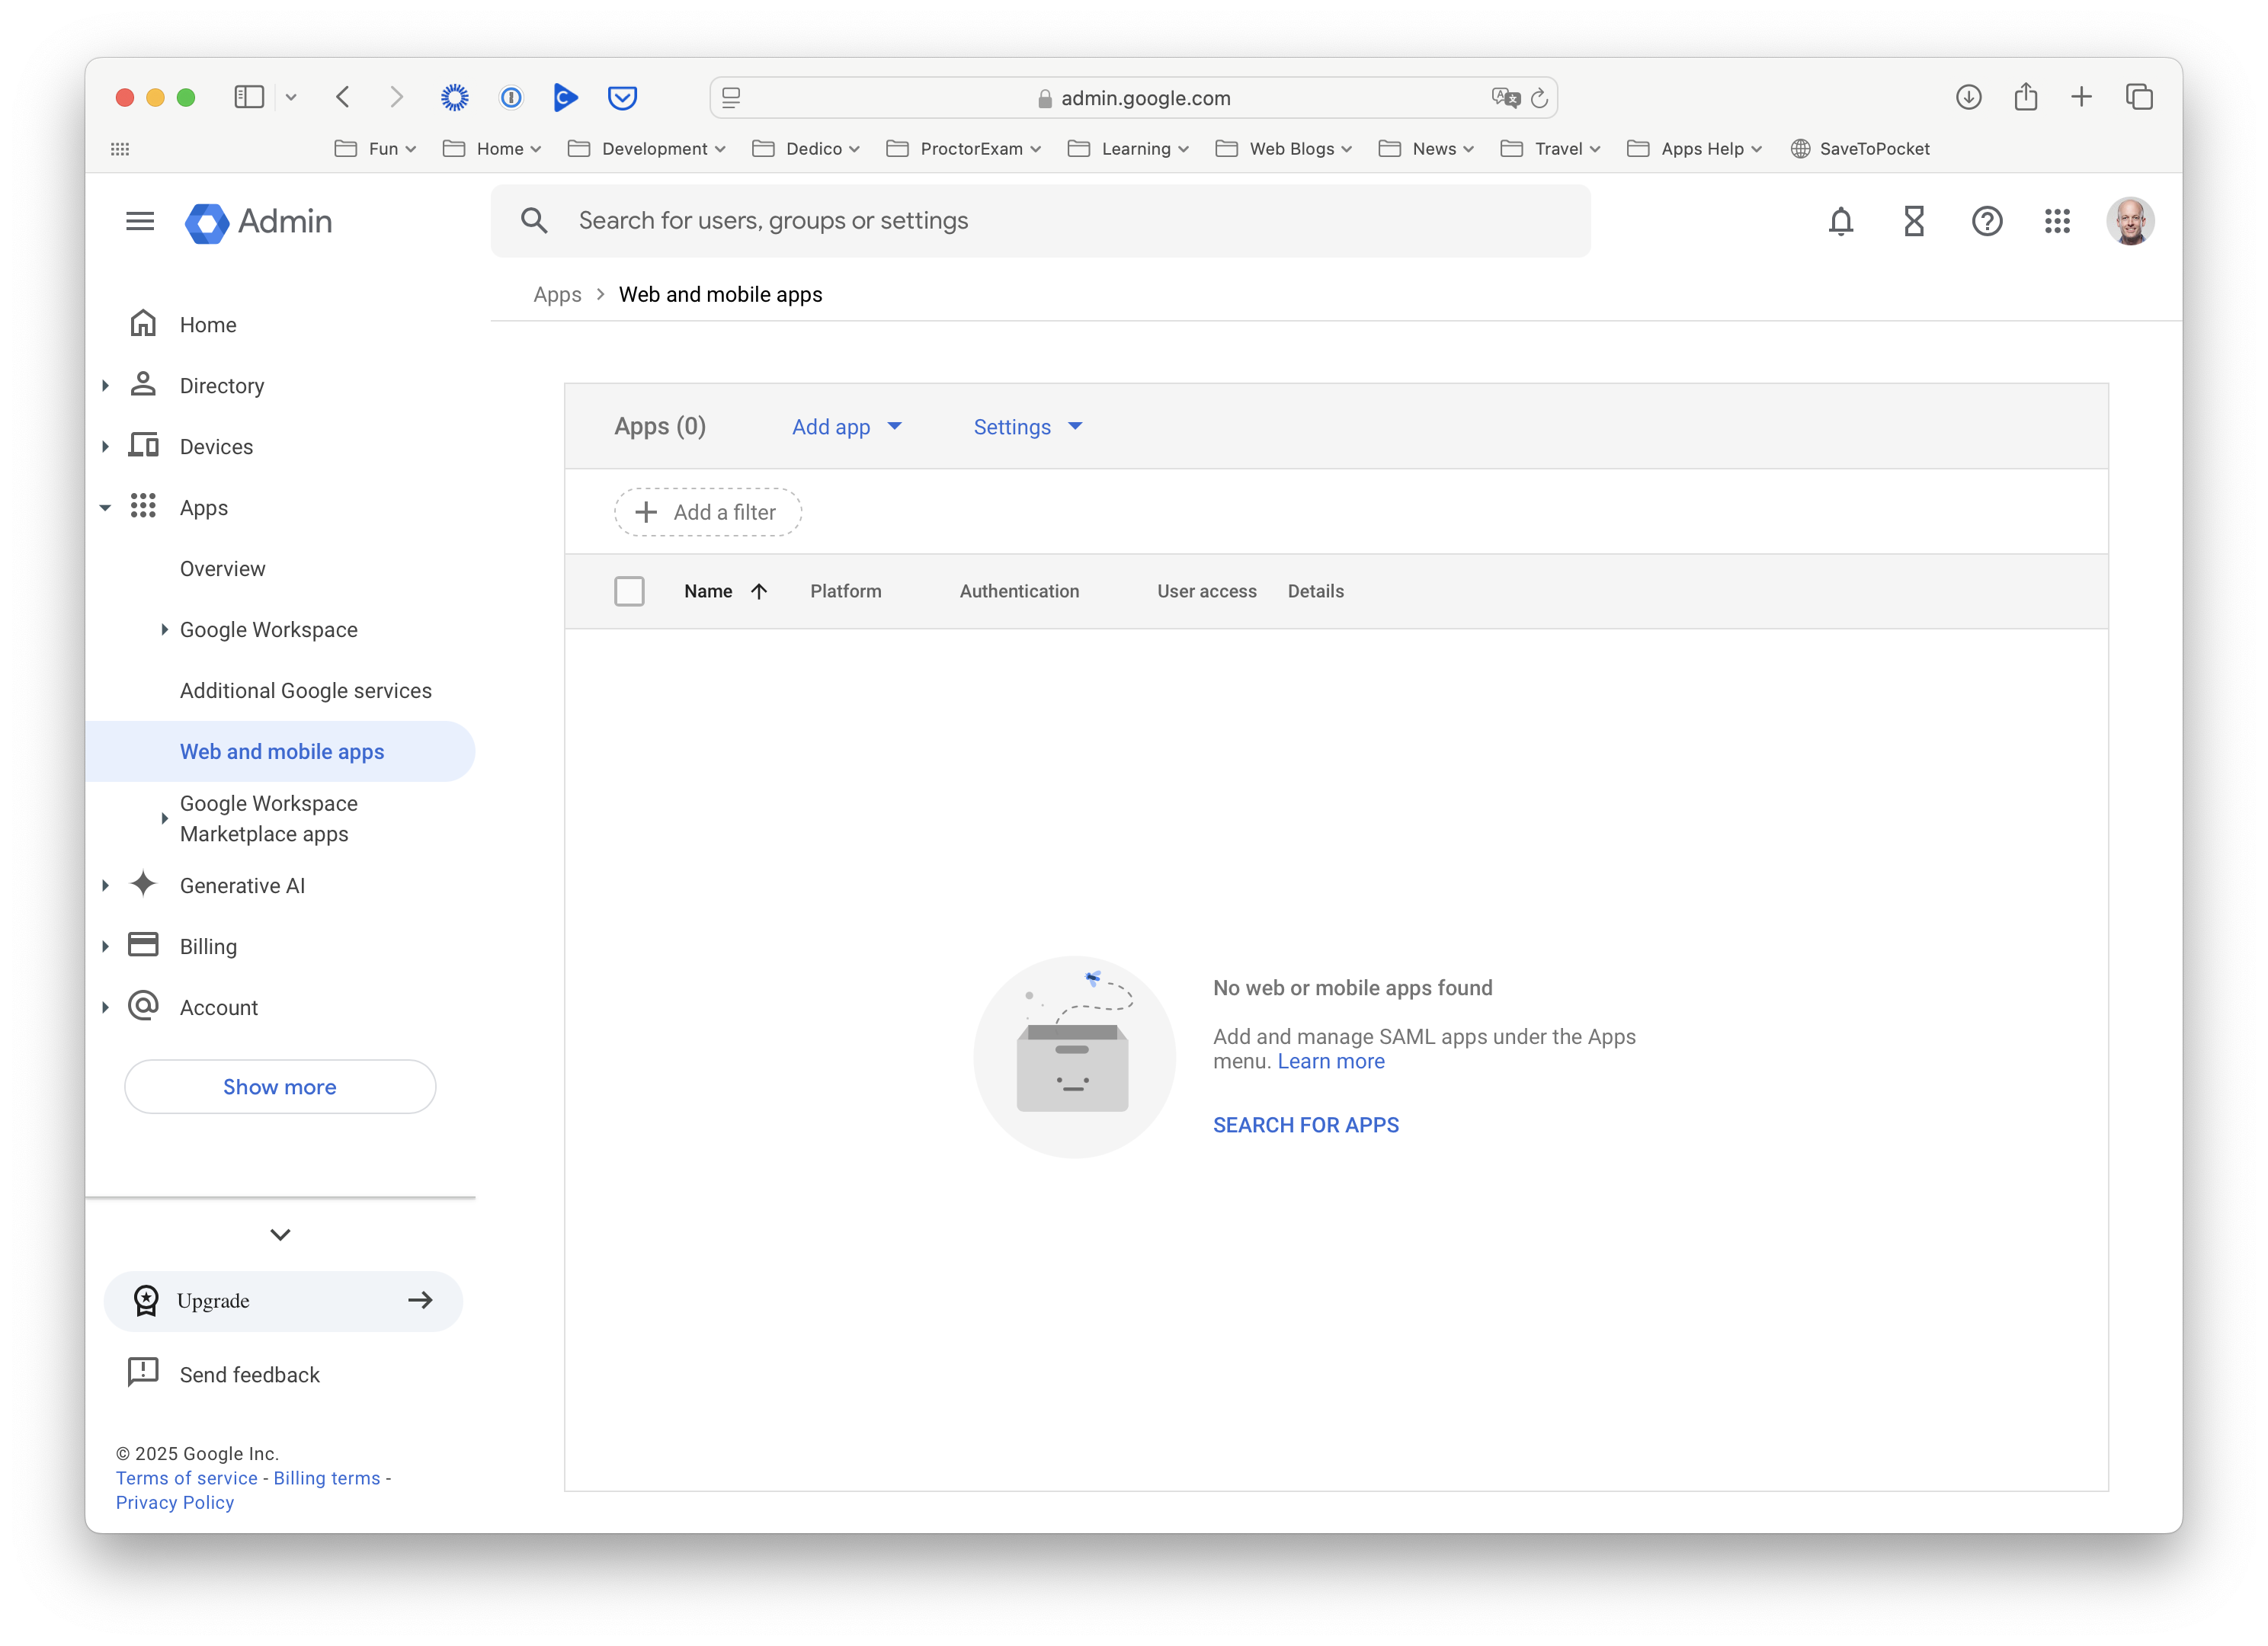Click the Upgrade arrow button
2268x1646 pixels.
(421, 1301)
